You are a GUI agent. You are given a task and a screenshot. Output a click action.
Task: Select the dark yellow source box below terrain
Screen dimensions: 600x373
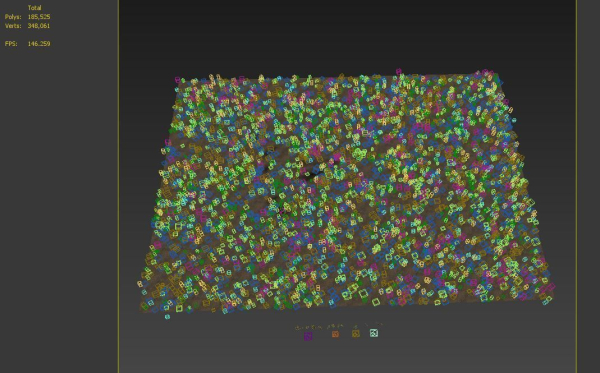pyautogui.click(x=355, y=334)
